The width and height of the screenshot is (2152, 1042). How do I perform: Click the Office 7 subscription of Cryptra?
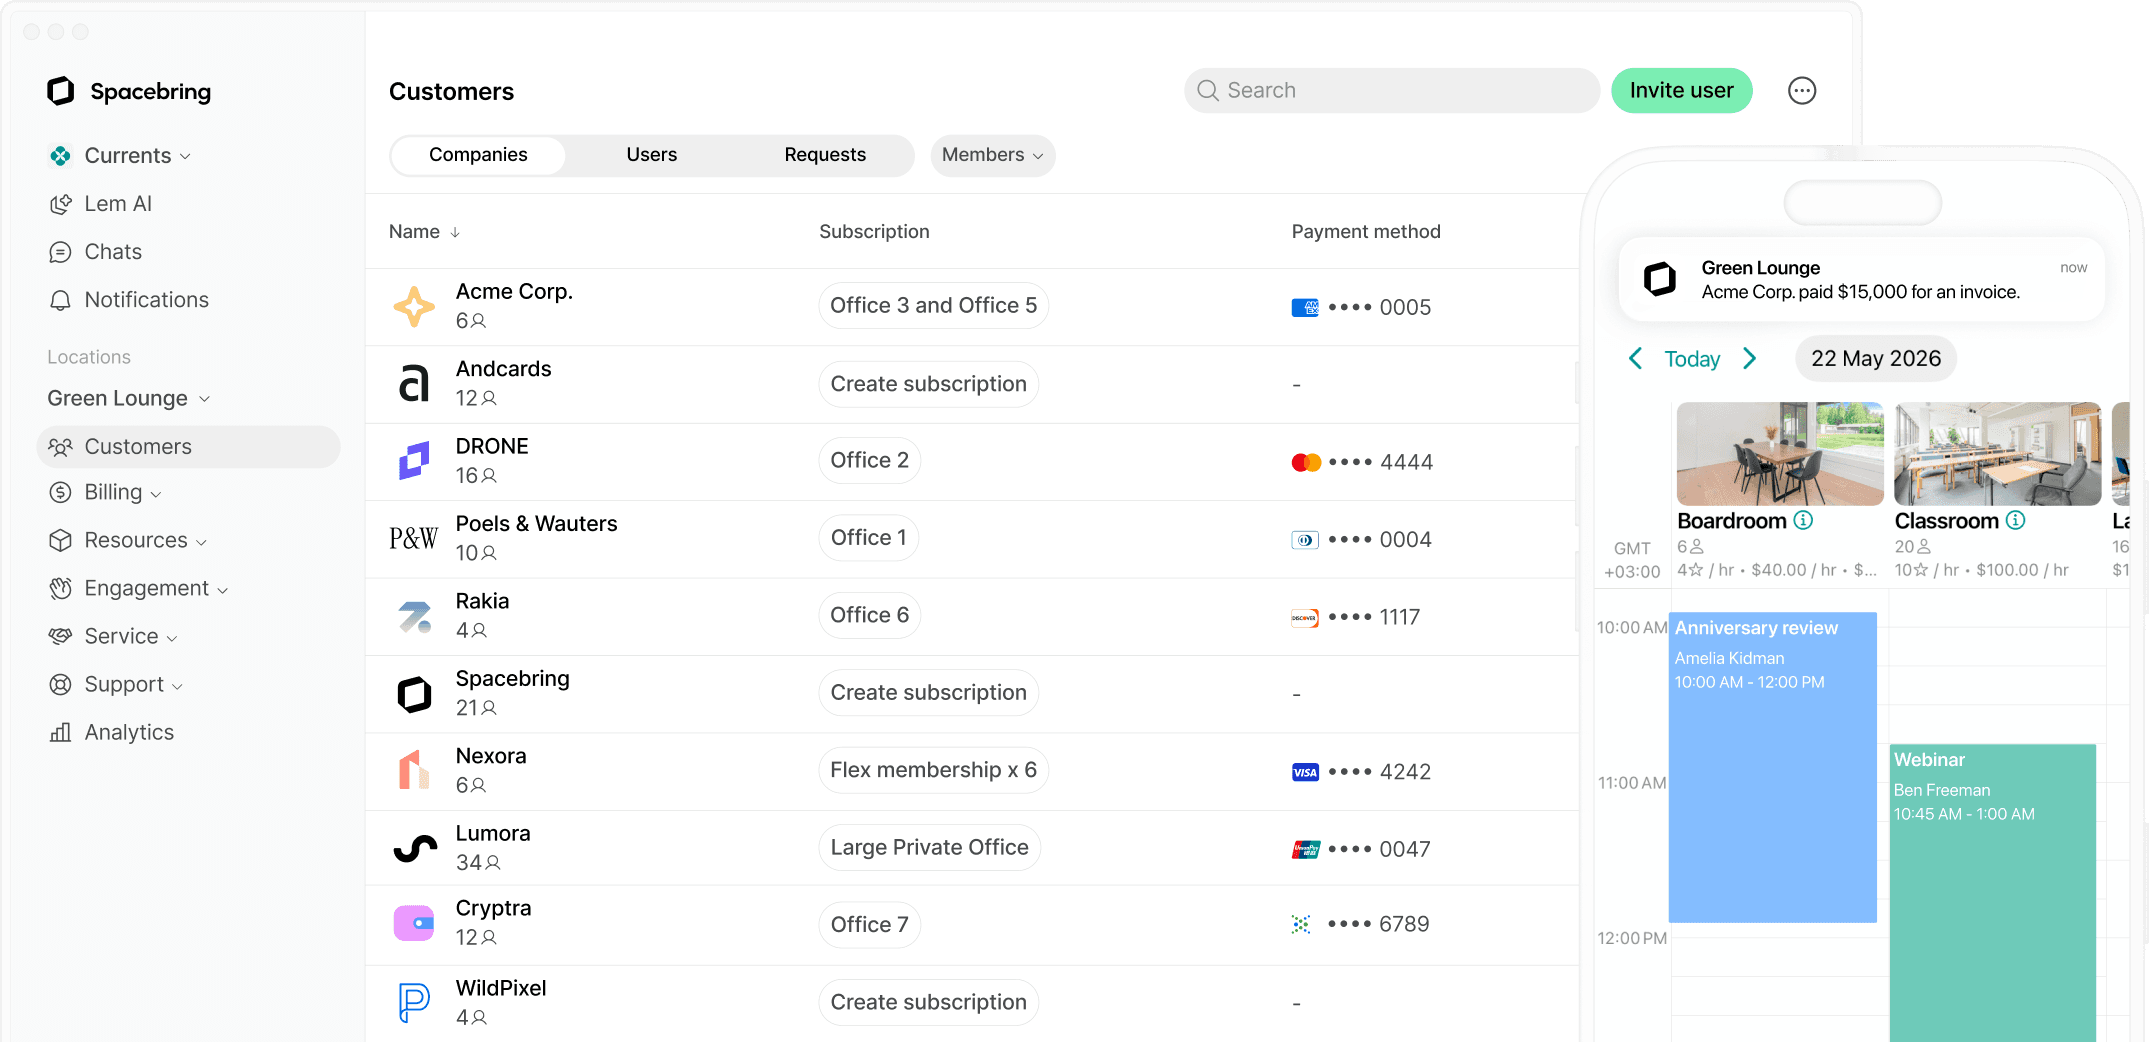click(869, 925)
